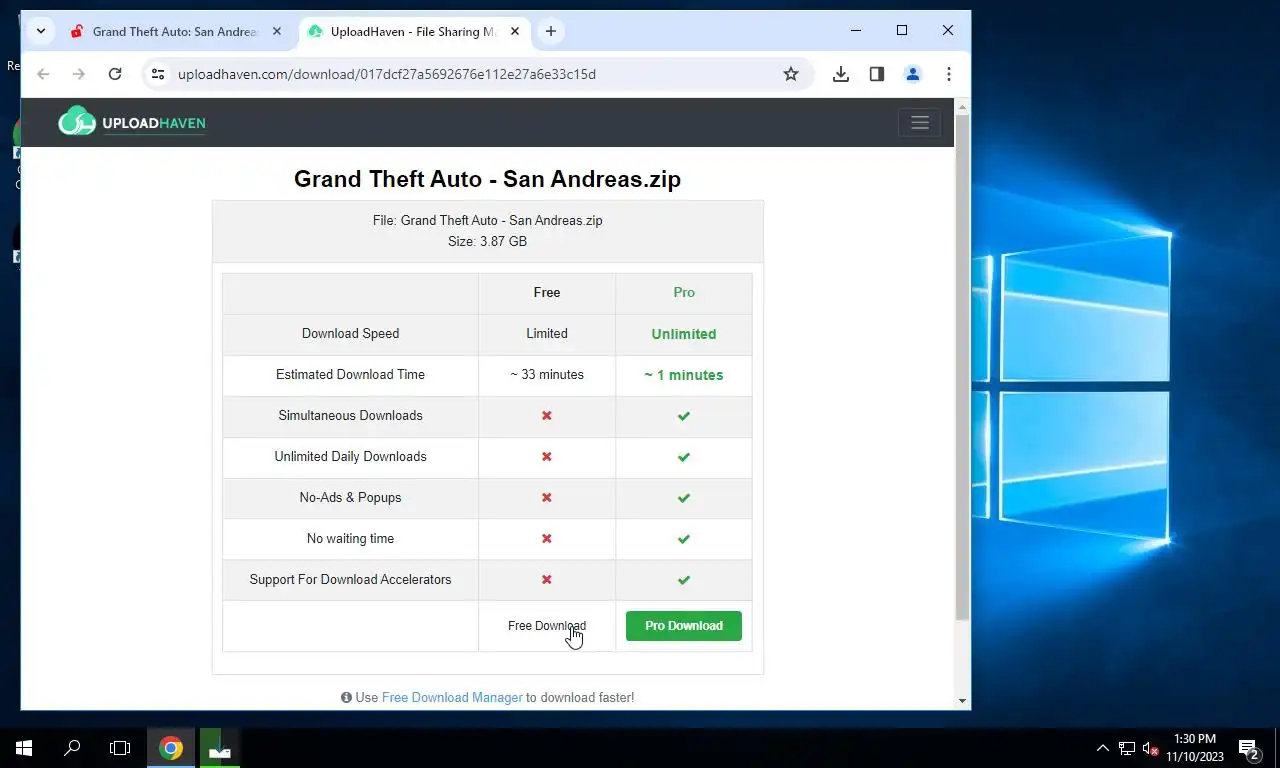Open Chrome three-dot menu

(x=949, y=74)
